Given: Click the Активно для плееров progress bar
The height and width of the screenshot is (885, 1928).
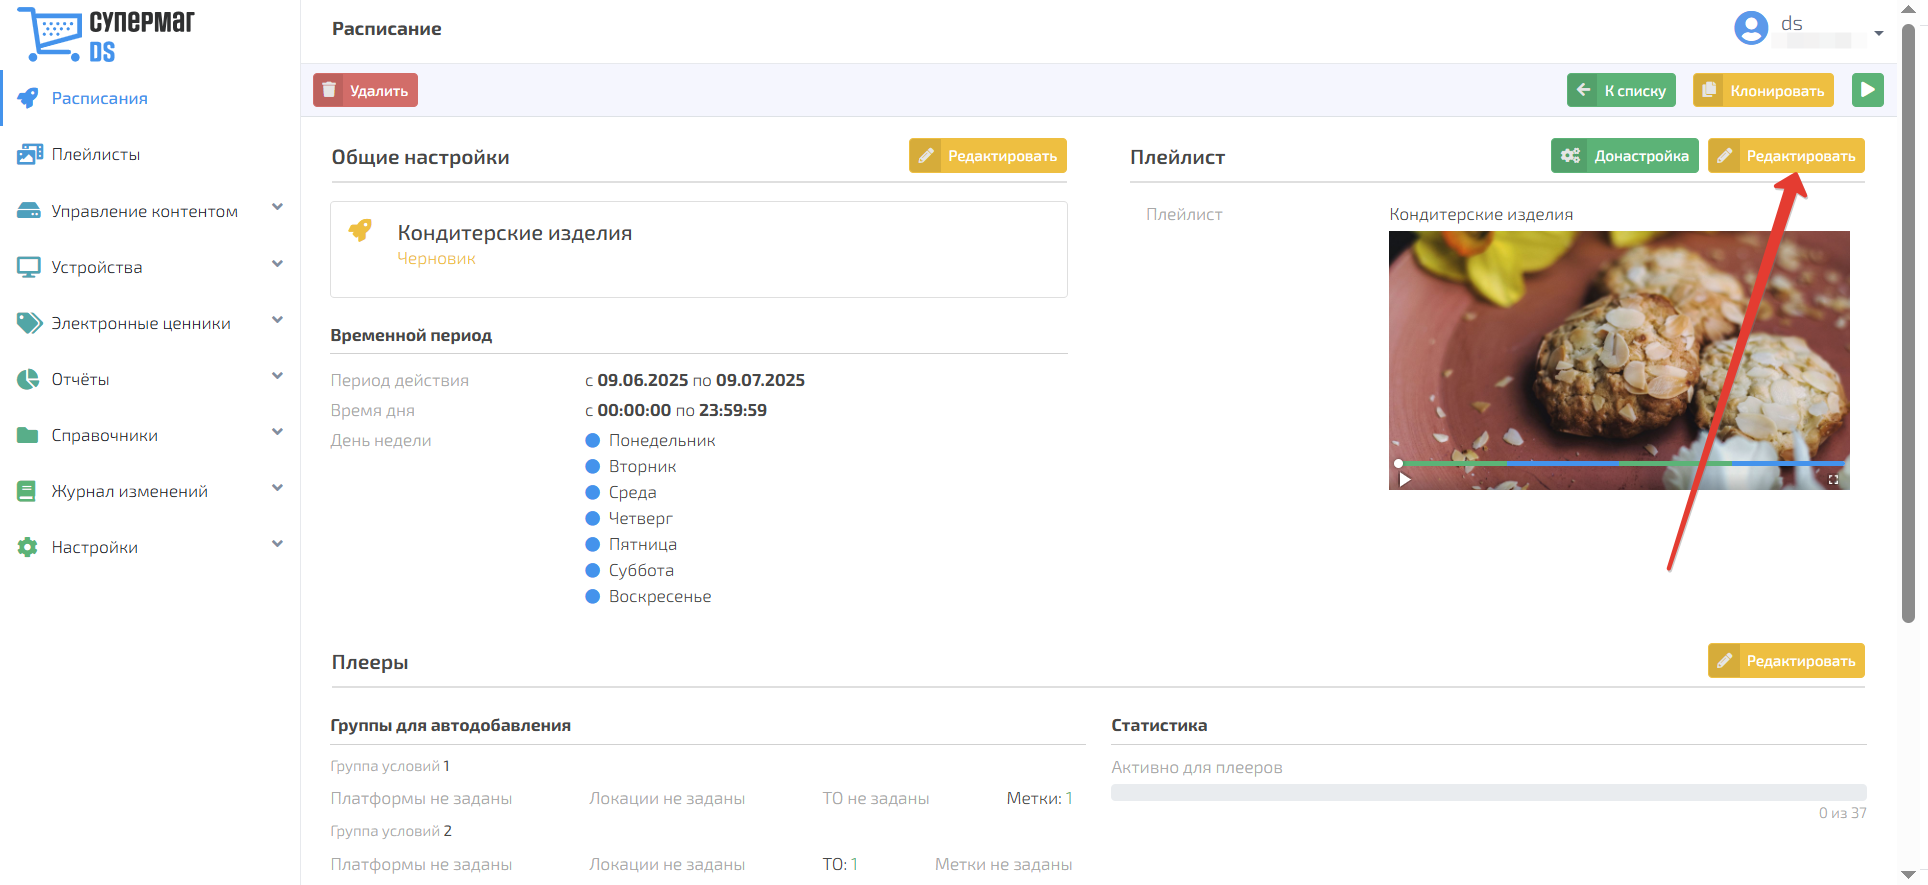Looking at the screenshot, I should pos(1489,793).
